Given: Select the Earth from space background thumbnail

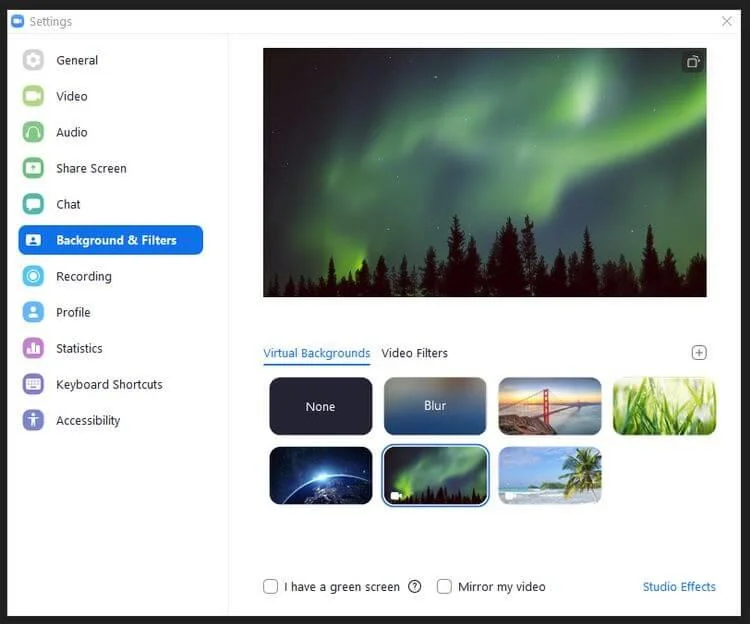Looking at the screenshot, I should 320,475.
